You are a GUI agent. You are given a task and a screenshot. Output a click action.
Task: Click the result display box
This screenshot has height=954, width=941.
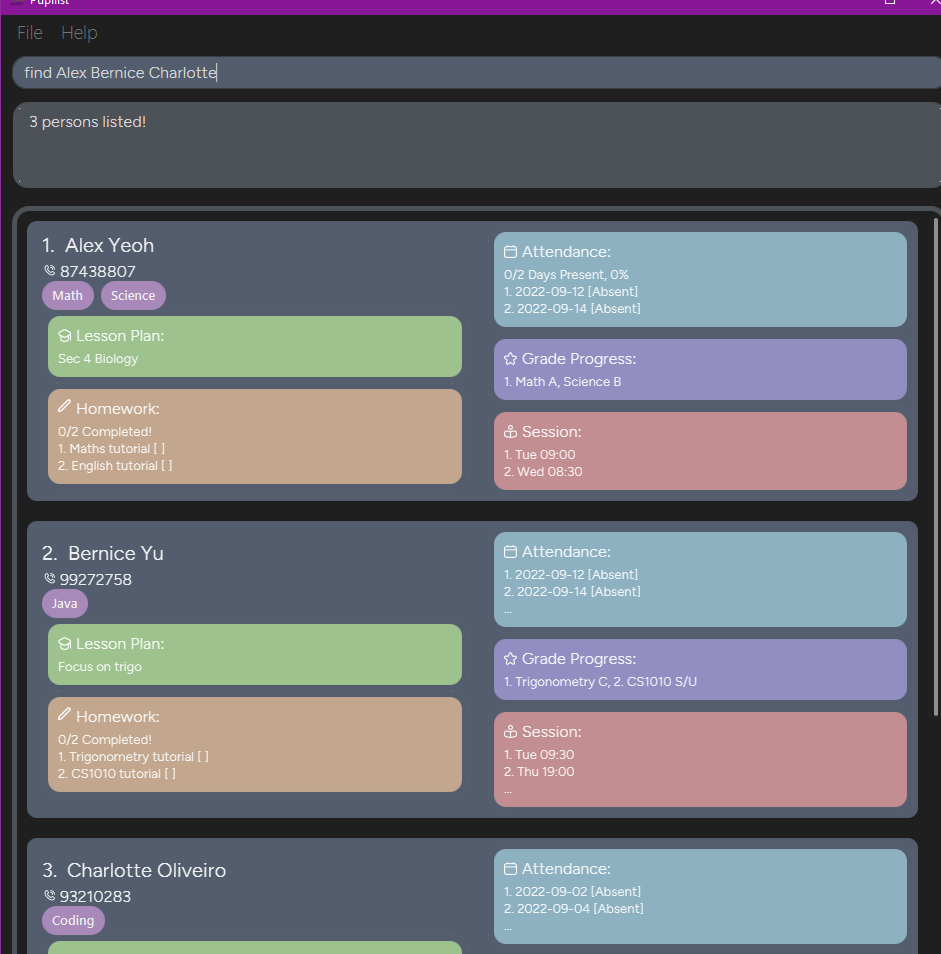coord(476,145)
